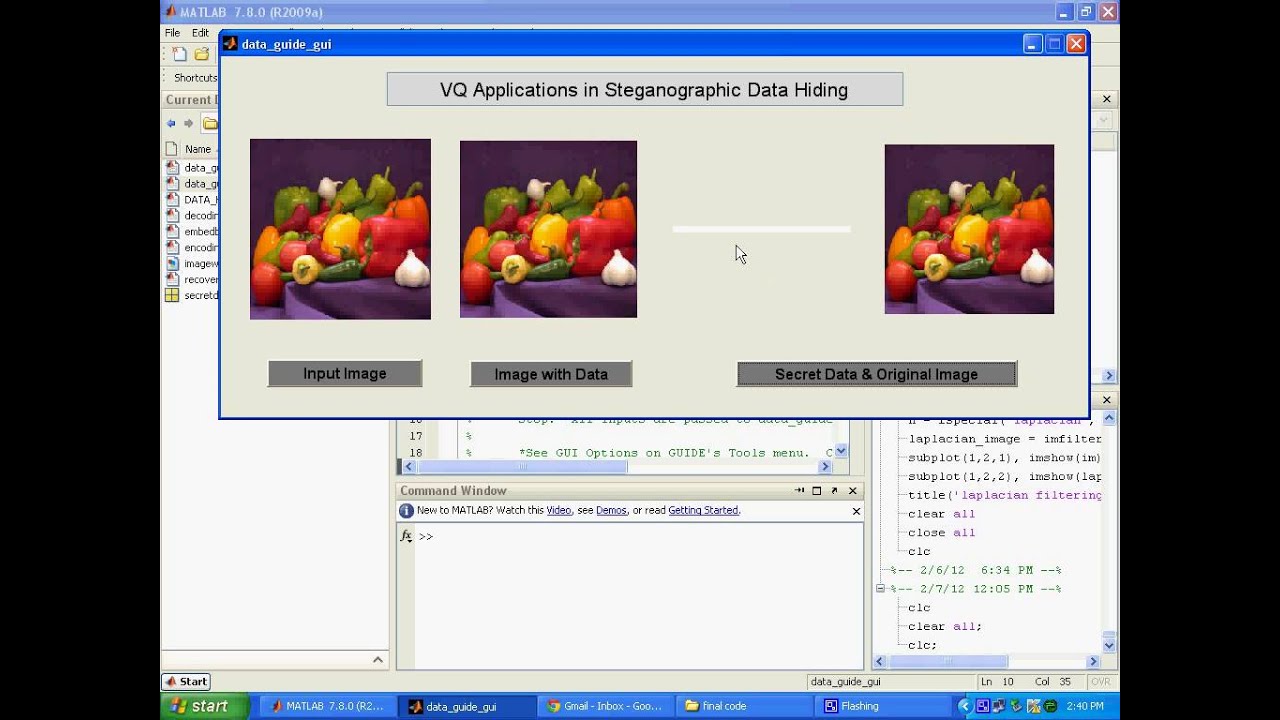Image resolution: width=1280 pixels, height=720 pixels.
Task: Select 'clear all' in Command History
Action: 941,514
